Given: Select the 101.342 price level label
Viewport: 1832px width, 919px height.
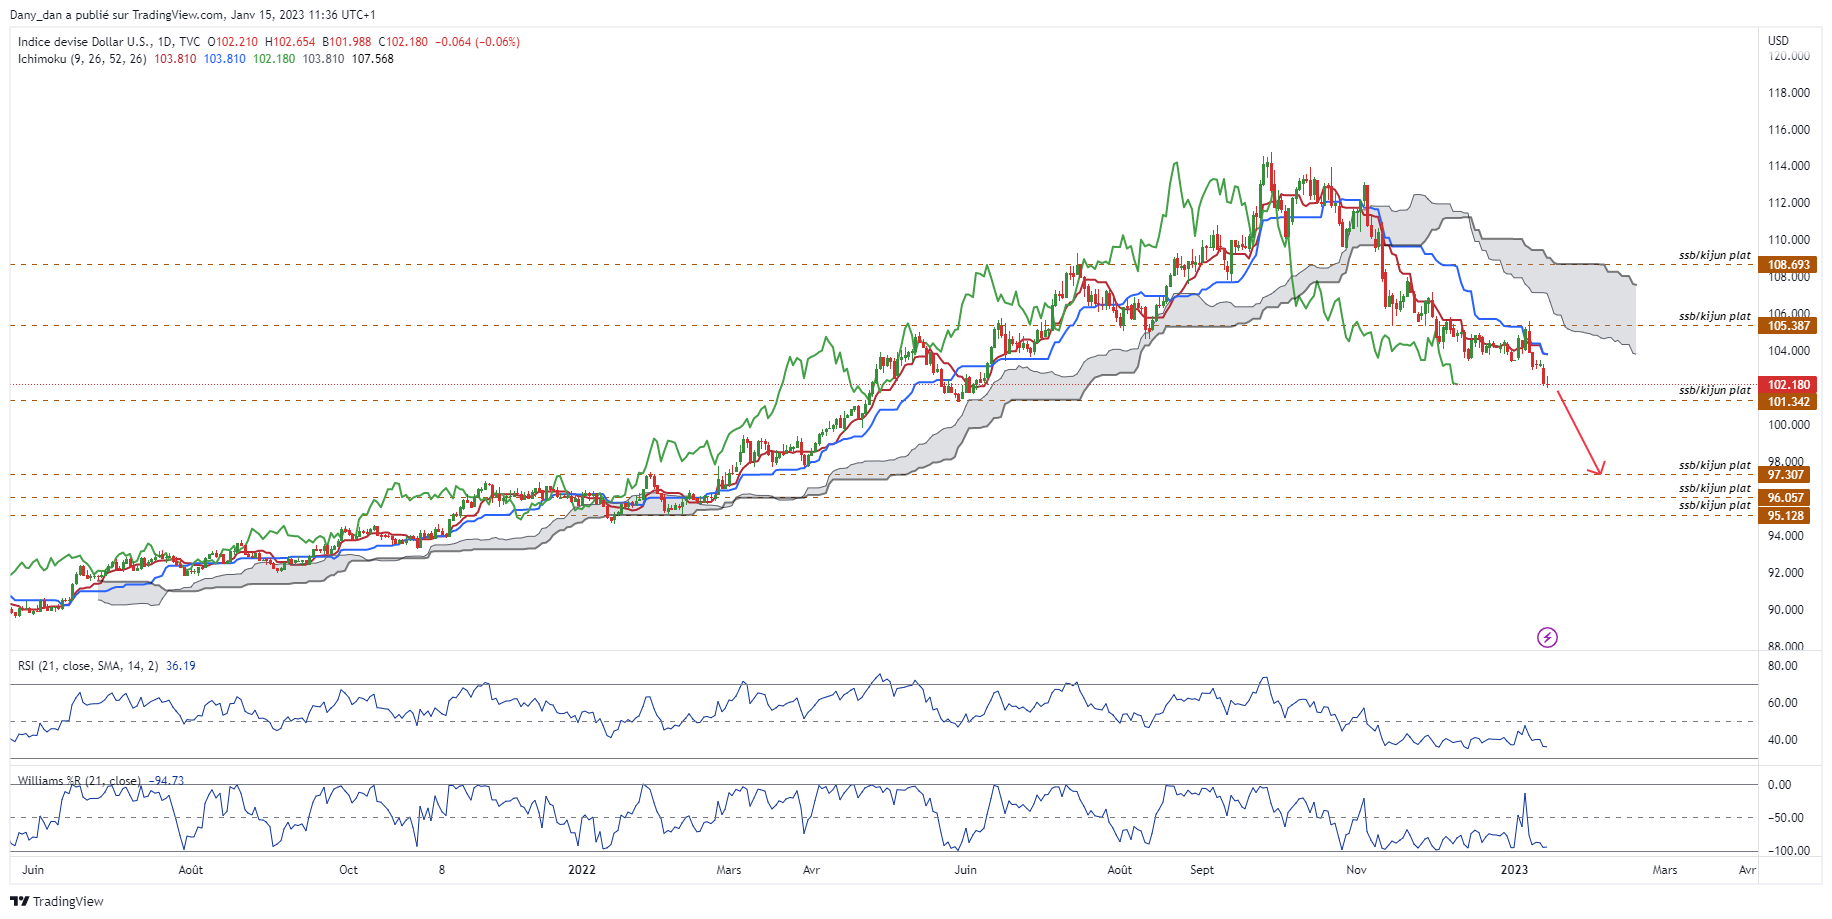Looking at the screenshot, I should (x=1787, y=402).
